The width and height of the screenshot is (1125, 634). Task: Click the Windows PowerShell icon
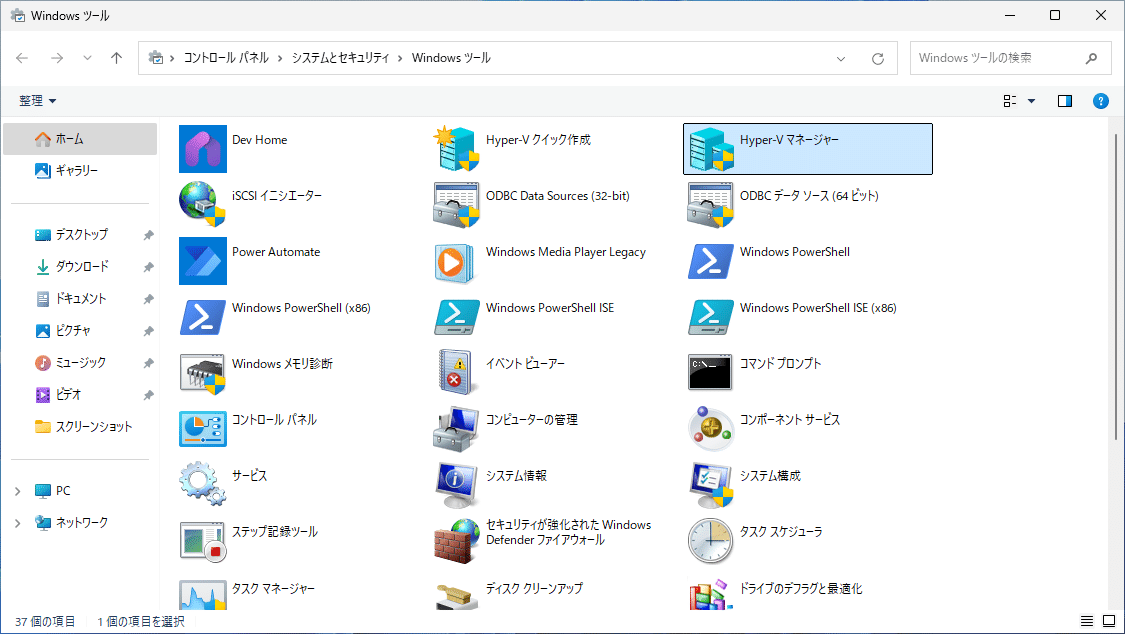[710, 260]
